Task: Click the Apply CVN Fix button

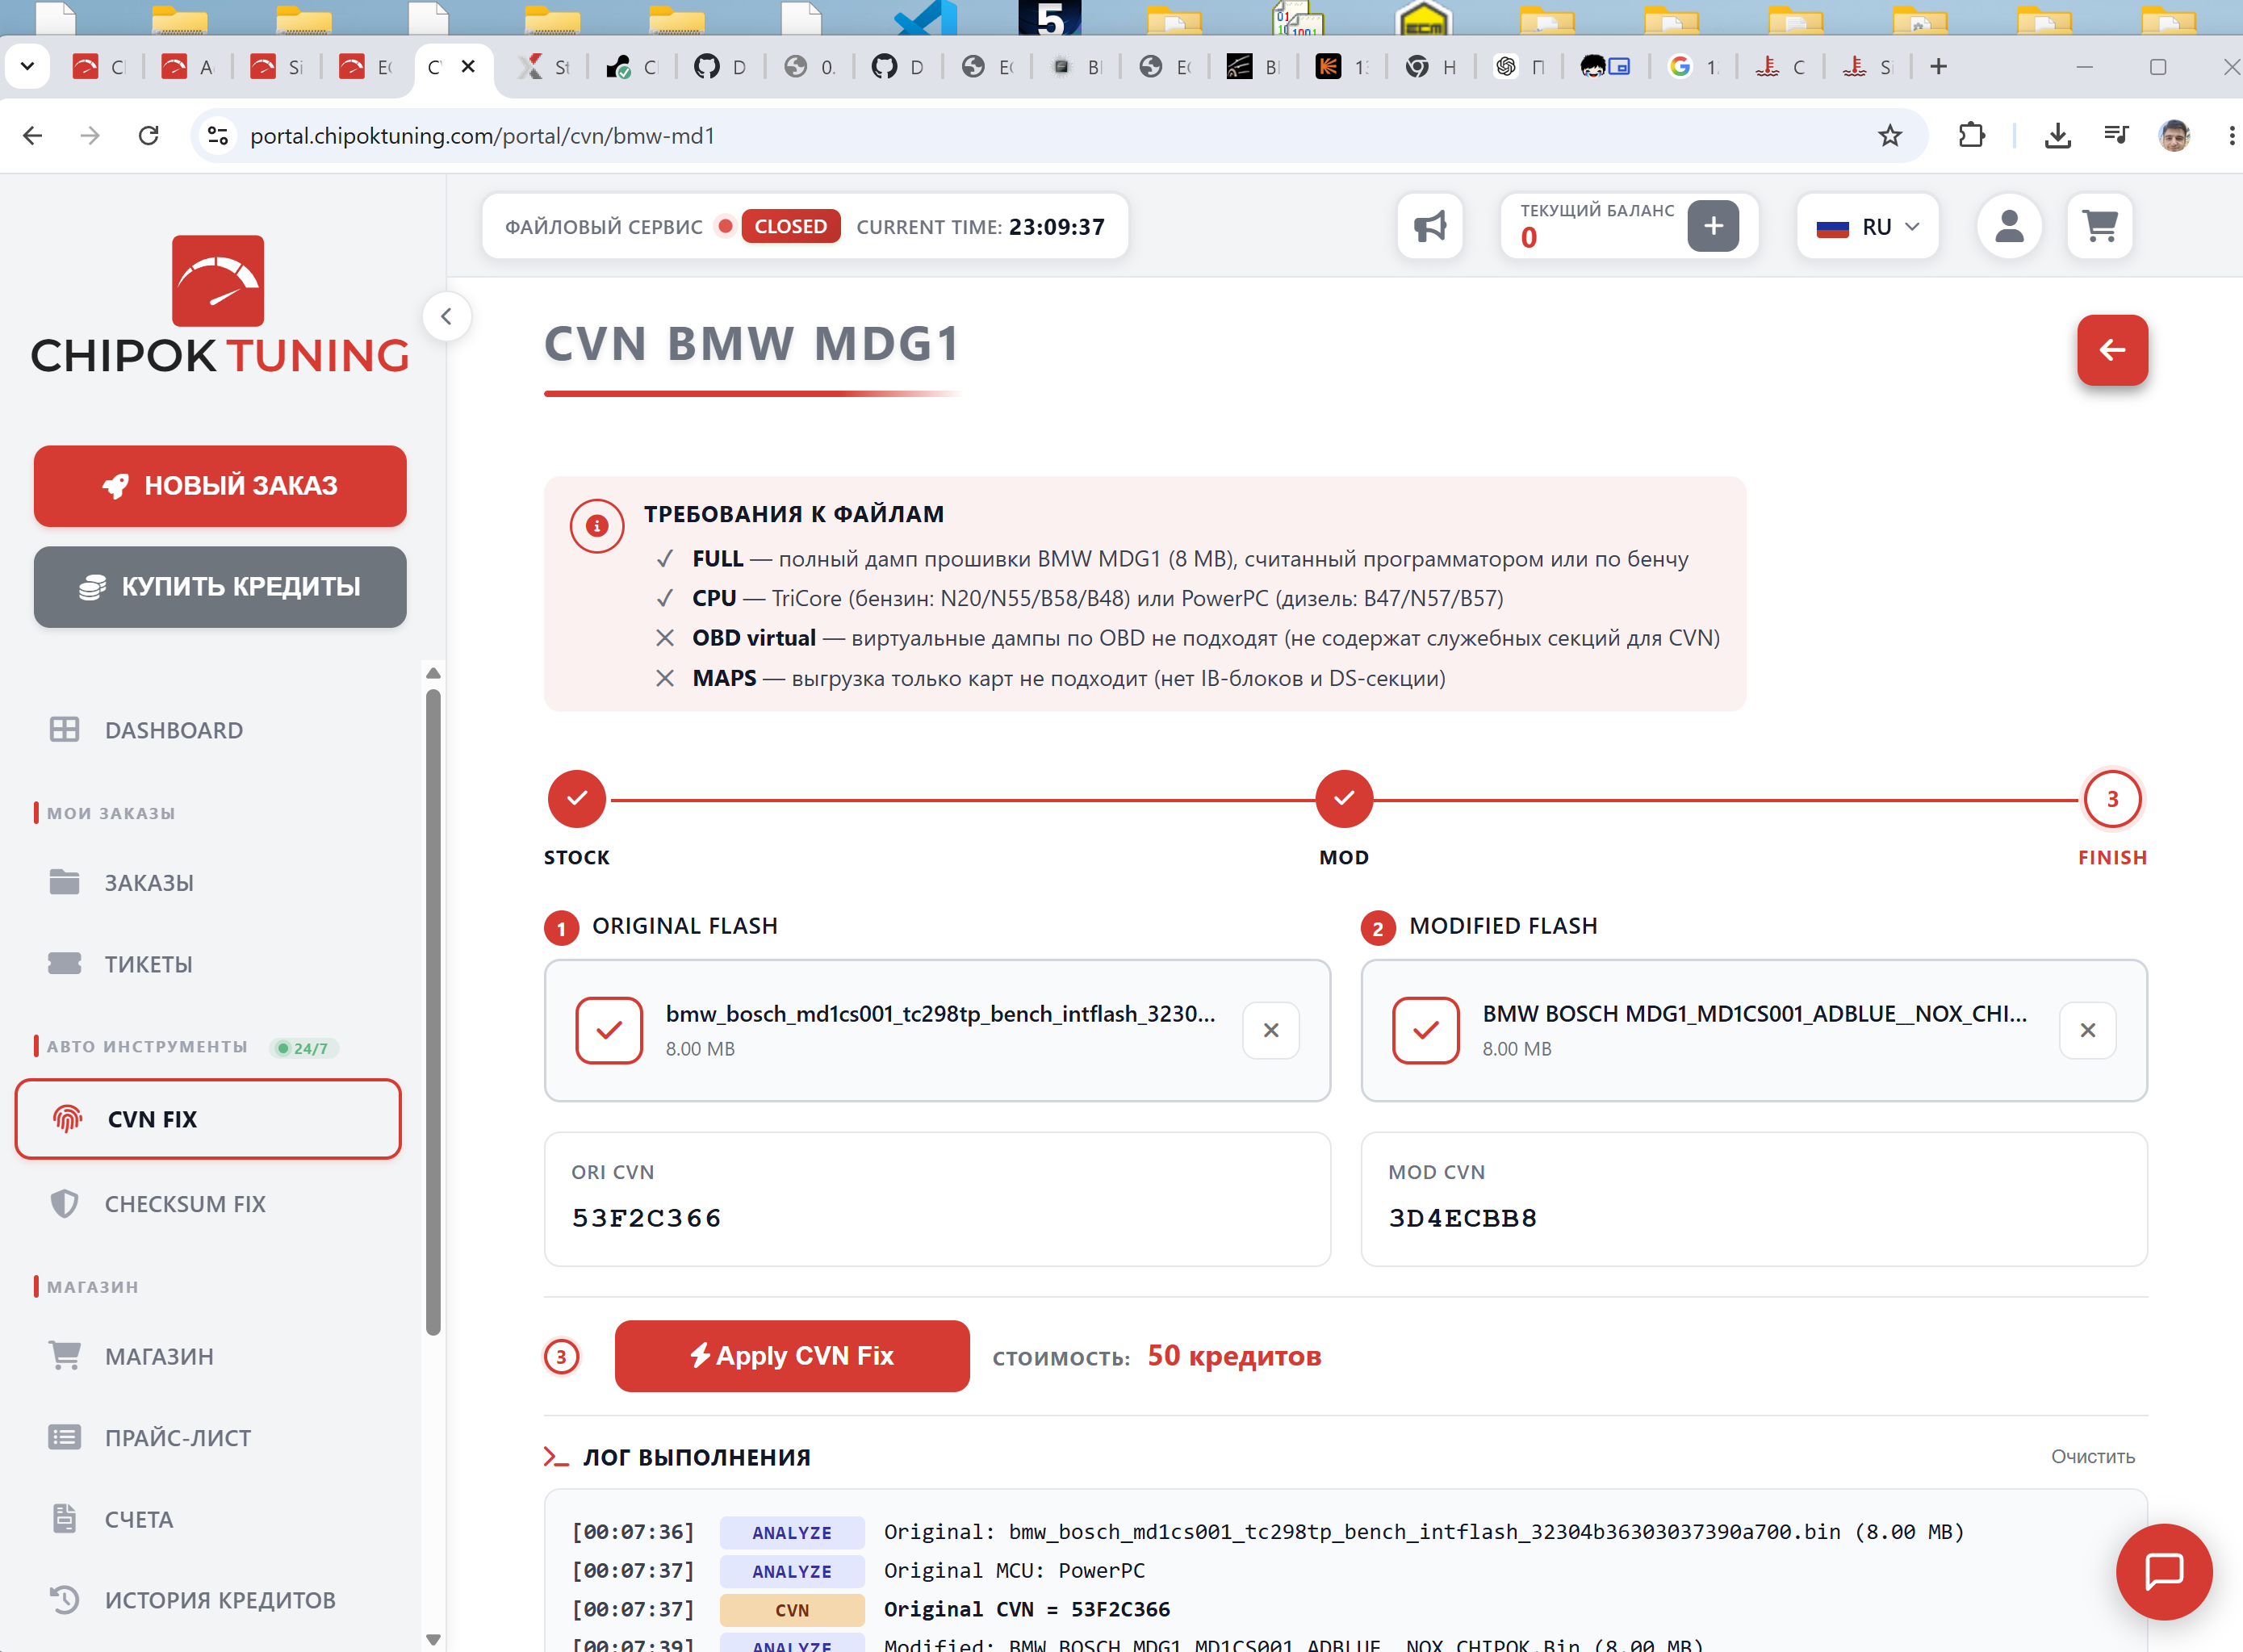Action: point(792,1356)
